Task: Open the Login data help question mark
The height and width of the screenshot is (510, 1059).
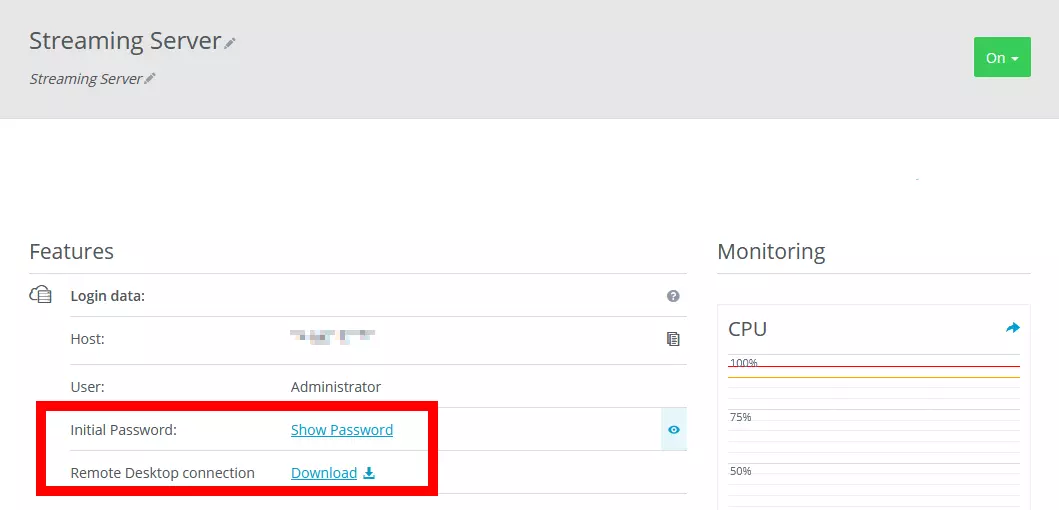Action: click(x=673, y=296)
